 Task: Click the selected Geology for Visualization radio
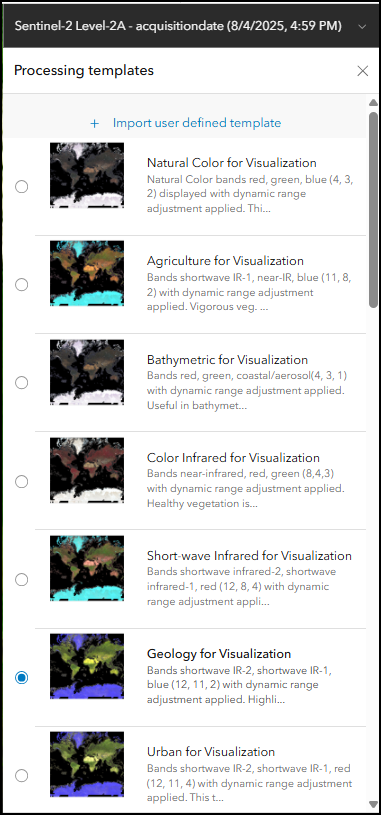[21, 678]
